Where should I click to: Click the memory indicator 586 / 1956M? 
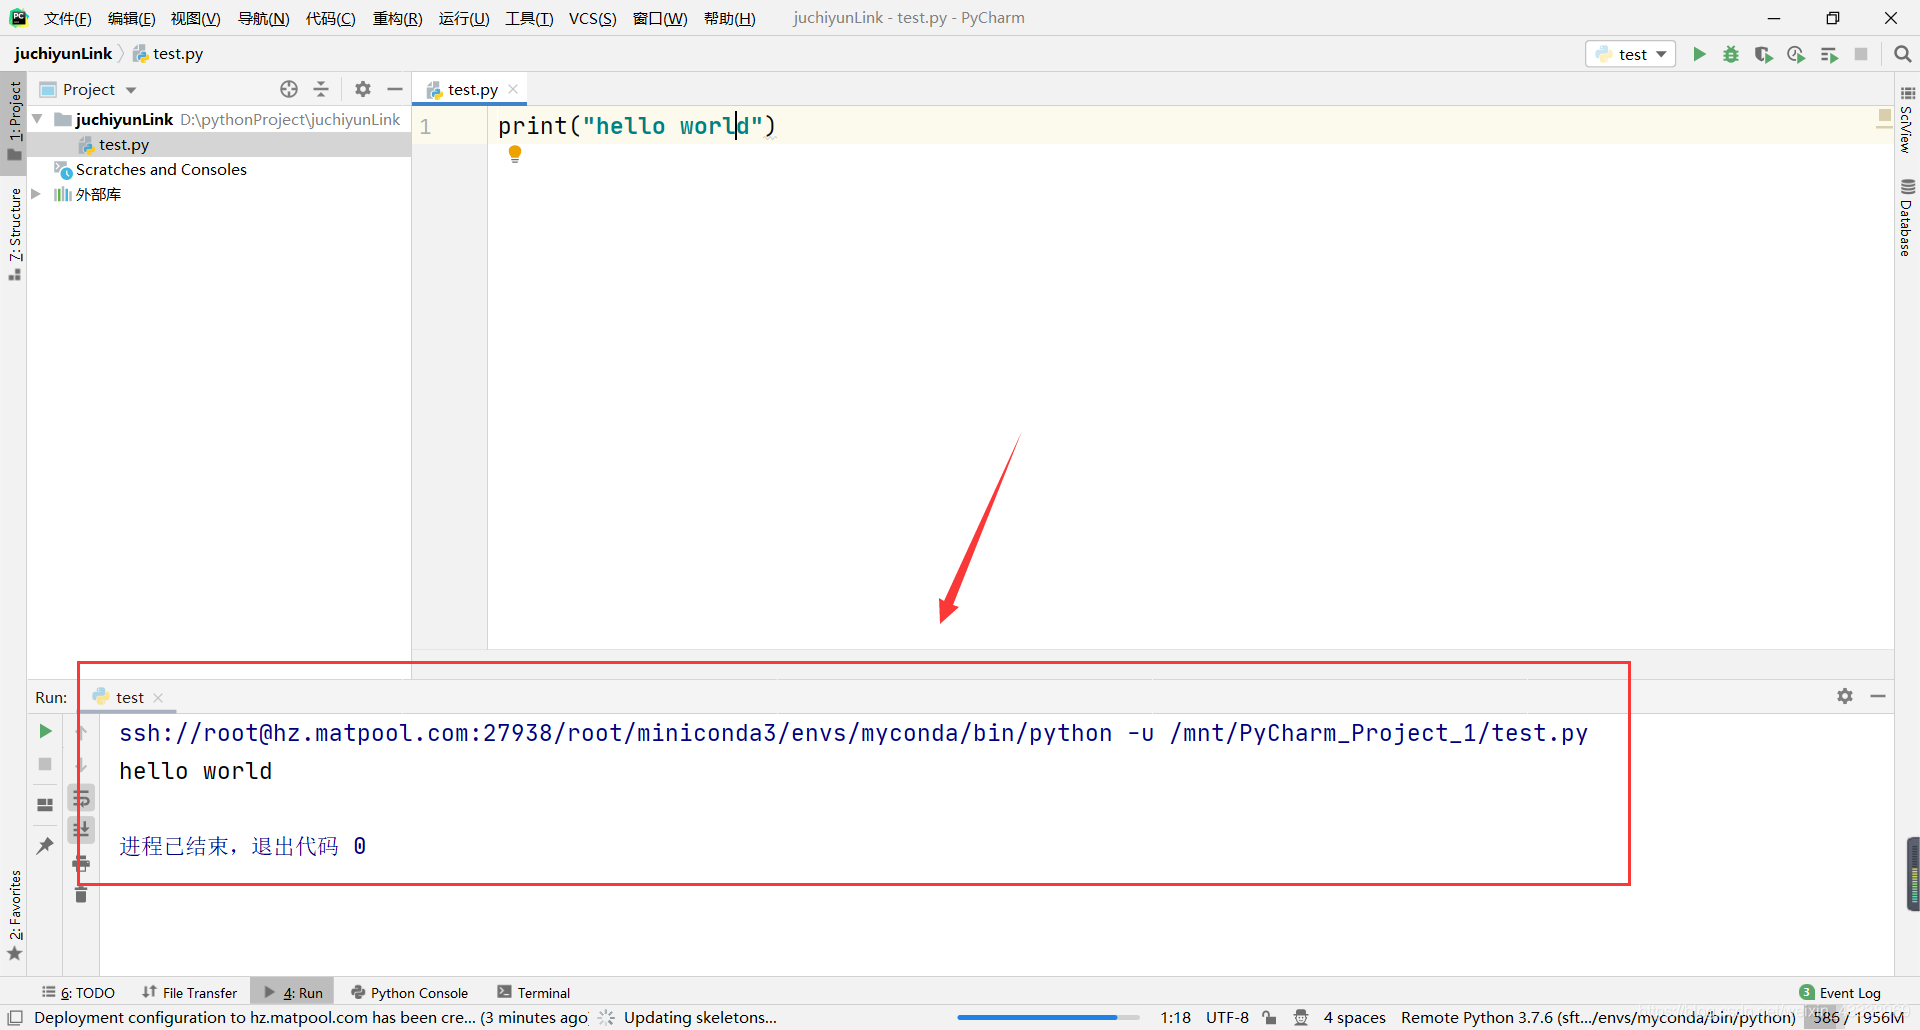pyautogui.click(x=1859, y=1017)
